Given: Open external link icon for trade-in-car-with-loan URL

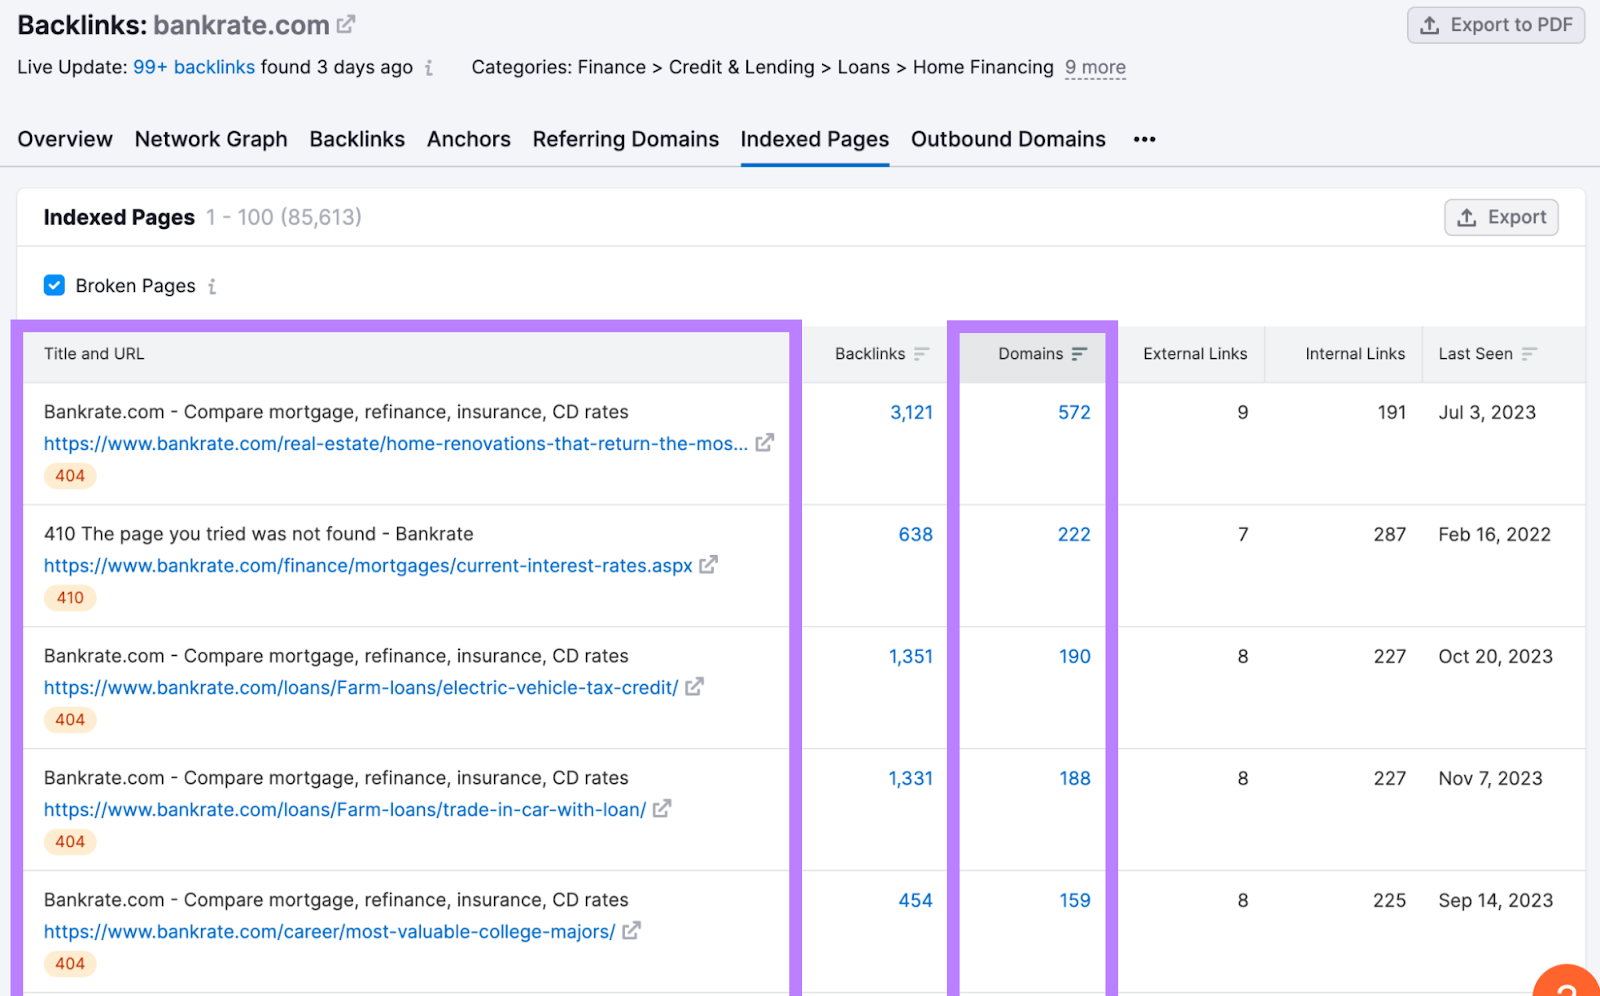Looking at the screenshot, I should [x=662, y=808].
